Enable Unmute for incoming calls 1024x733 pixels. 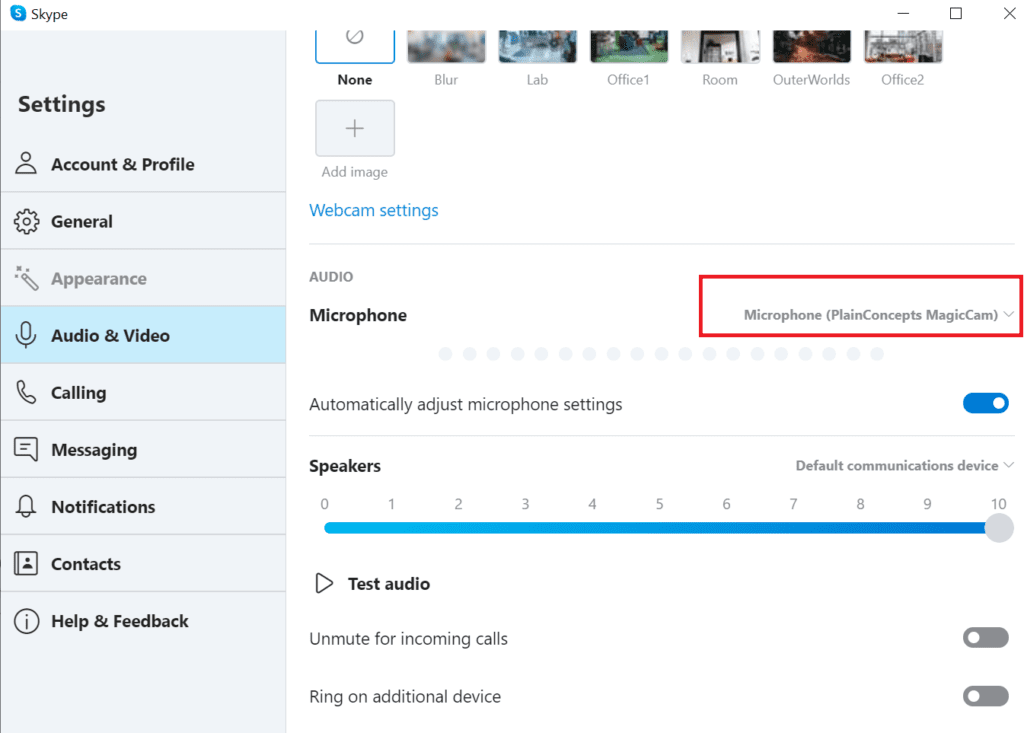985,637
